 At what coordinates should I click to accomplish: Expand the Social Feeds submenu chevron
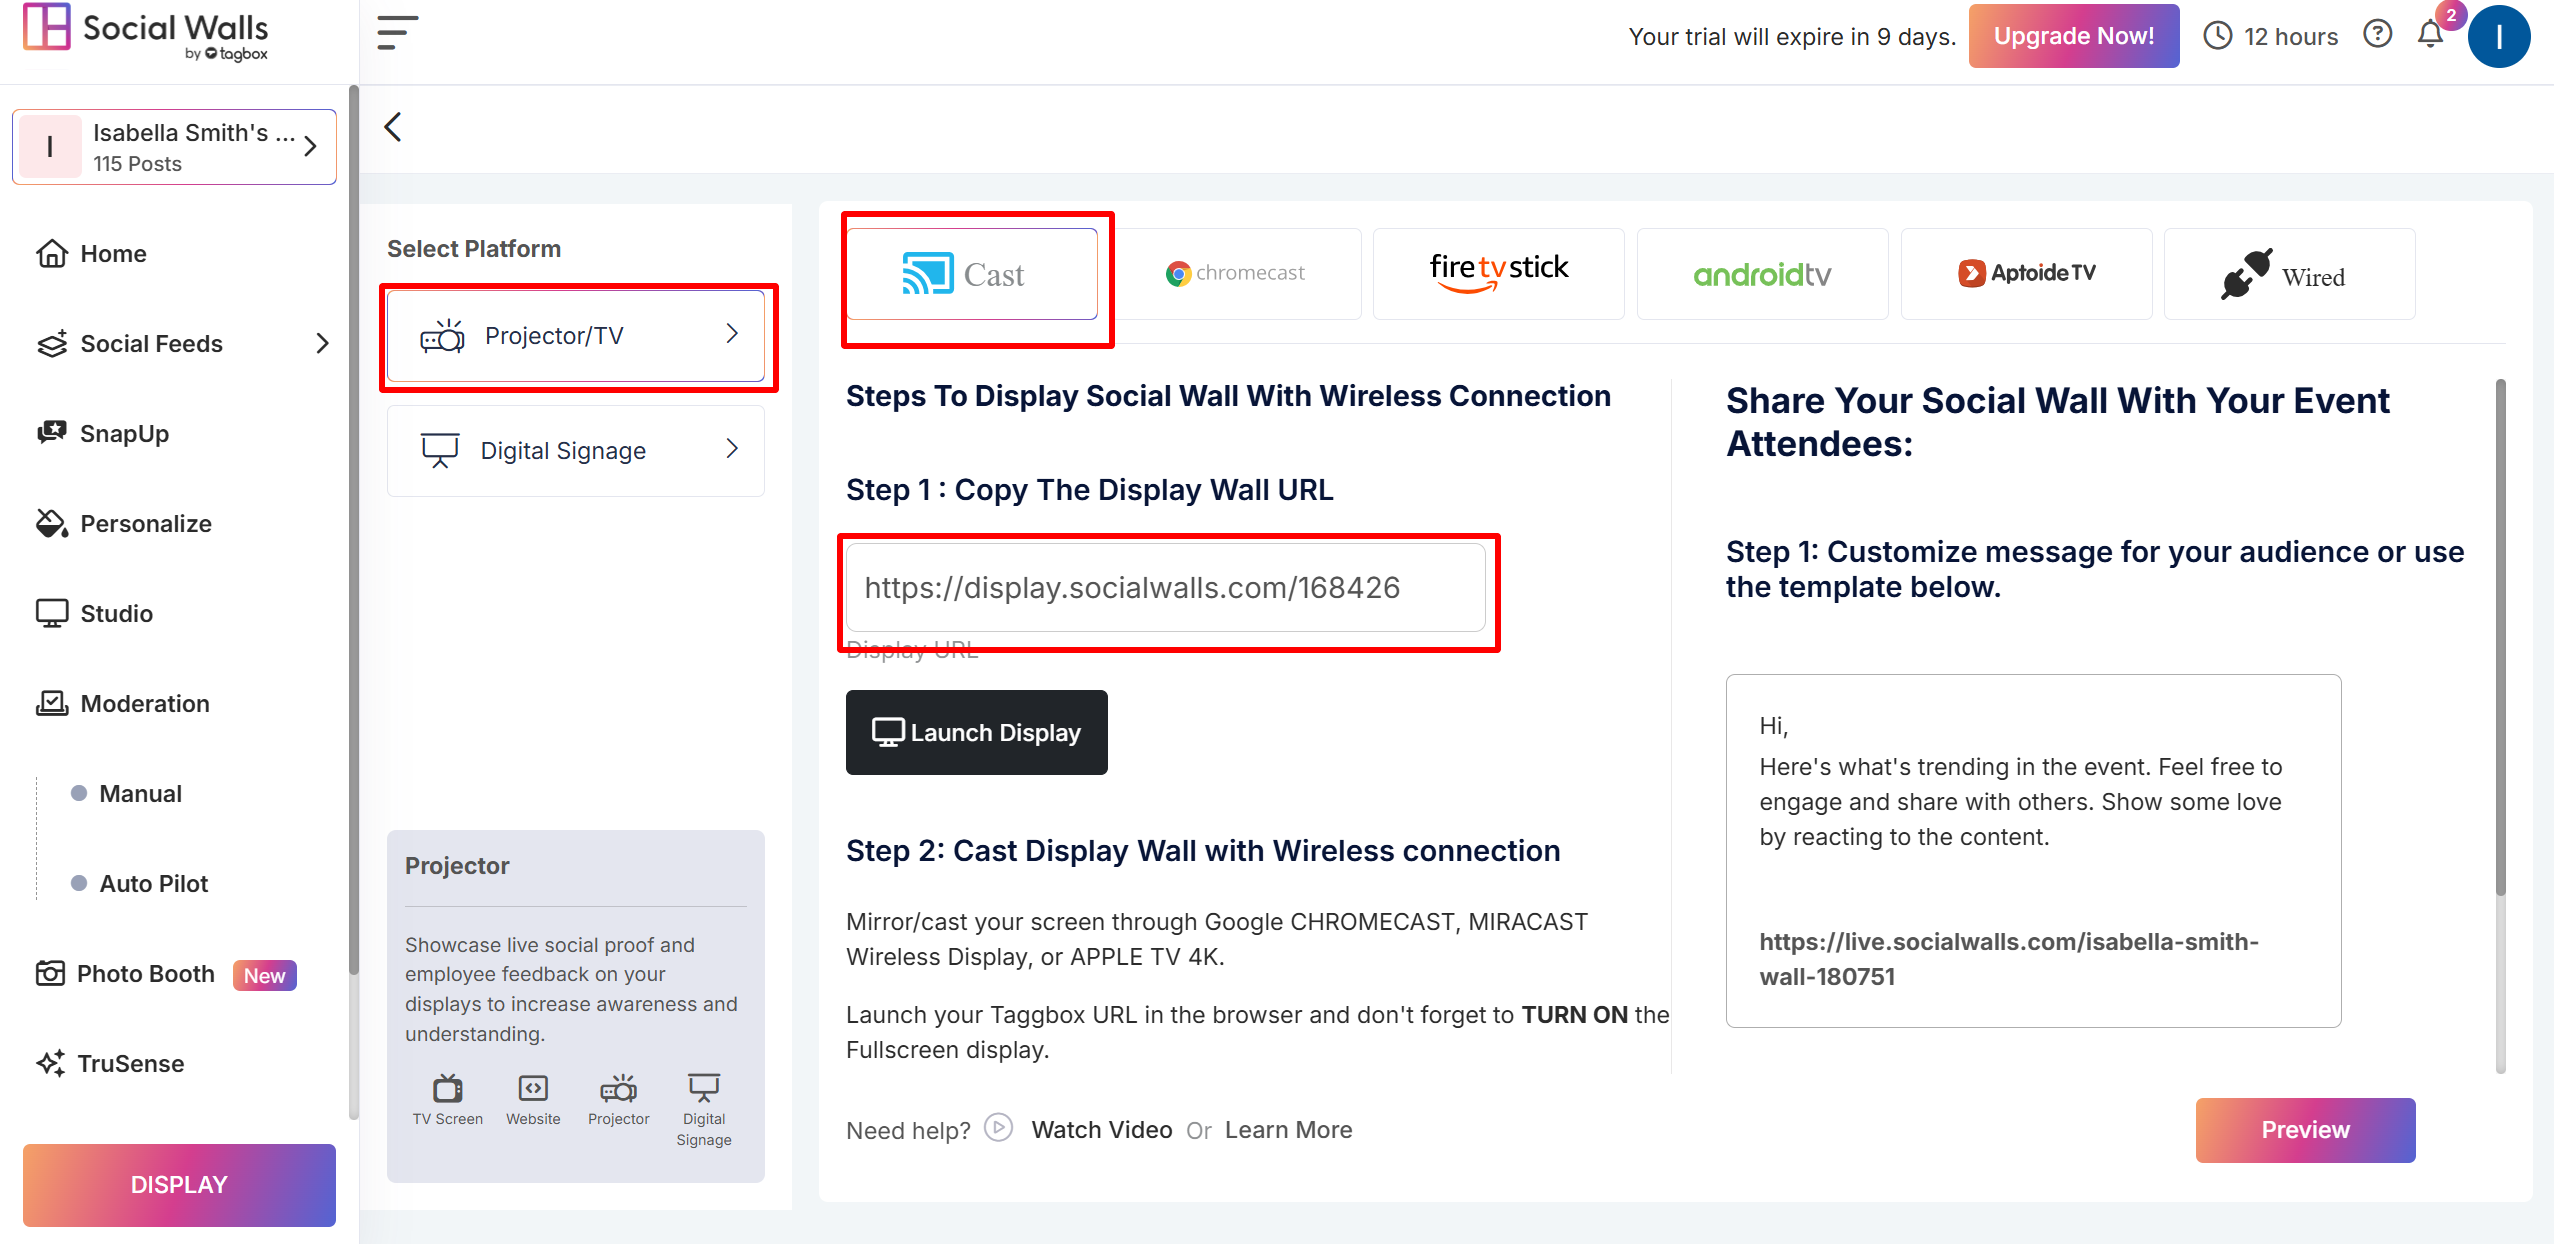point(322,344)
